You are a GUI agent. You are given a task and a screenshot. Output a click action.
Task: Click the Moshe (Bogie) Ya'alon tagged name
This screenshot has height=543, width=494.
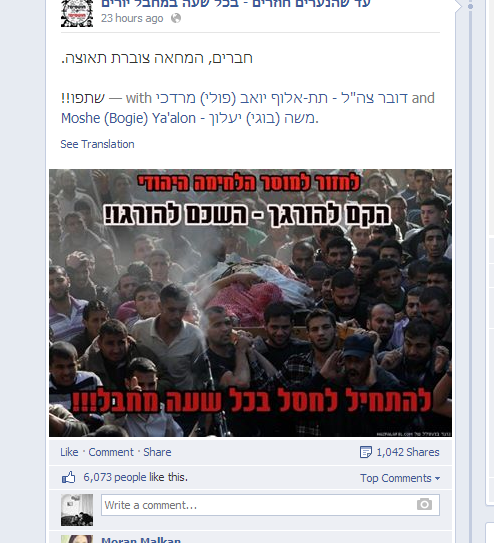click(x=189, y=118)
